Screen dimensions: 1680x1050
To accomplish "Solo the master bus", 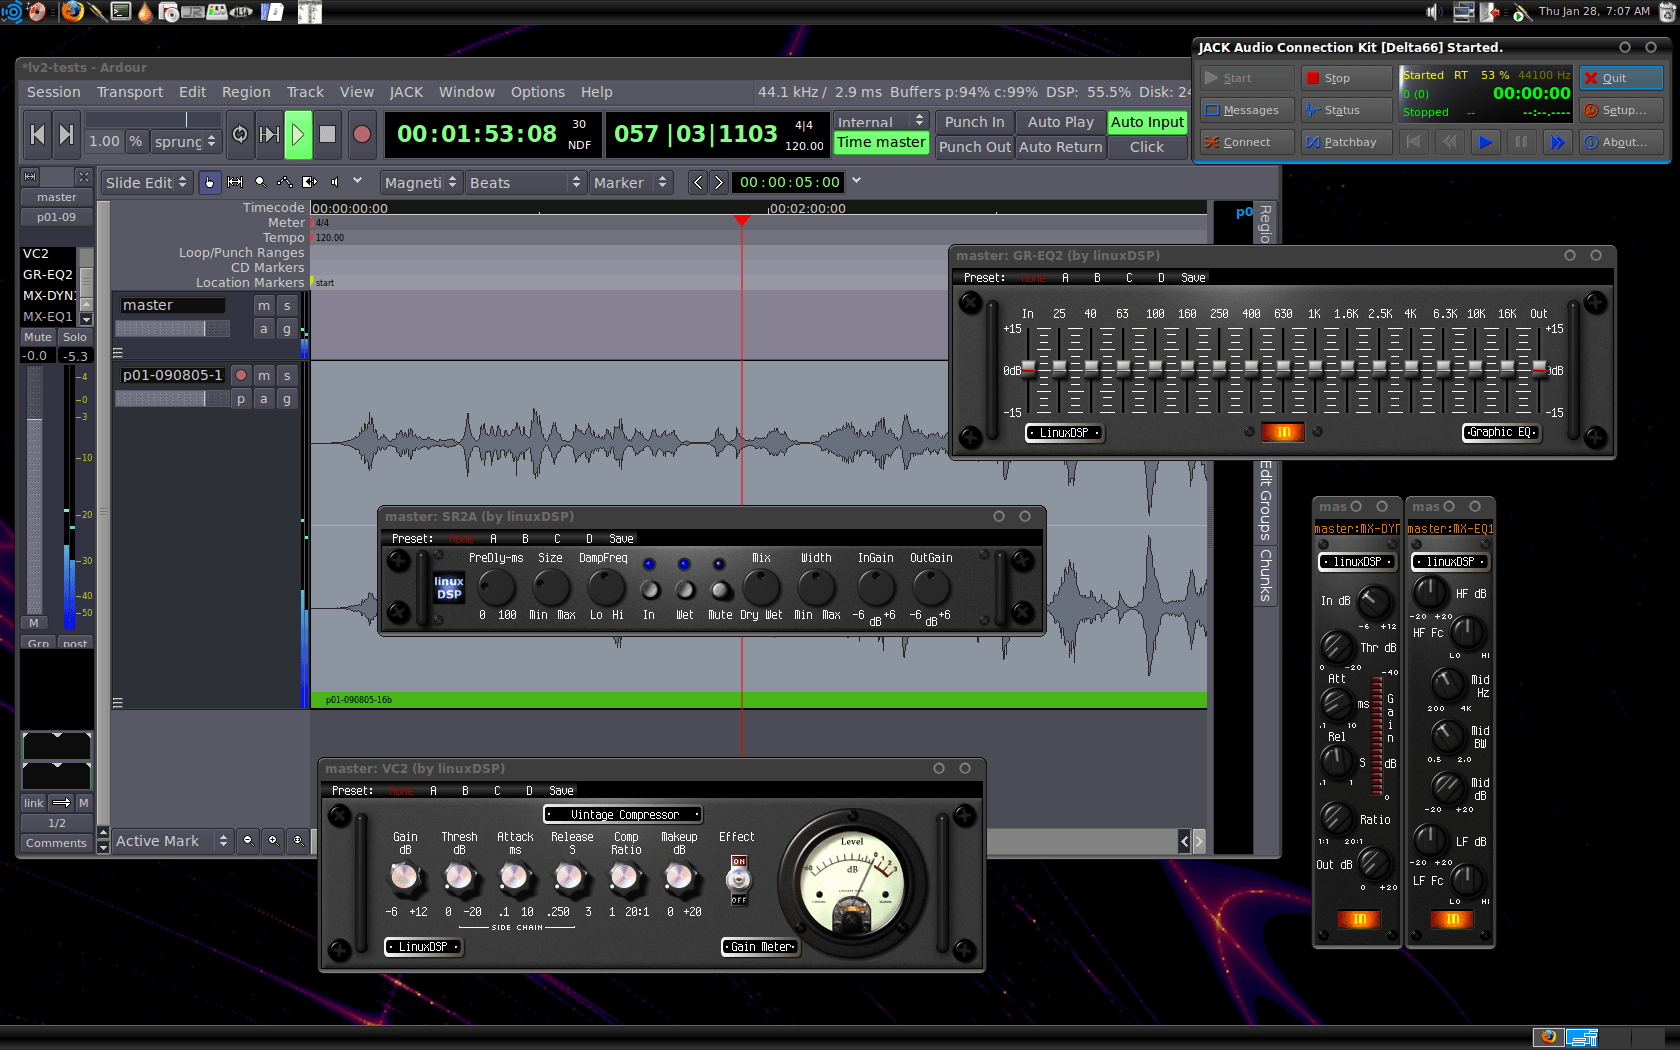I will [x=287, y=305].
